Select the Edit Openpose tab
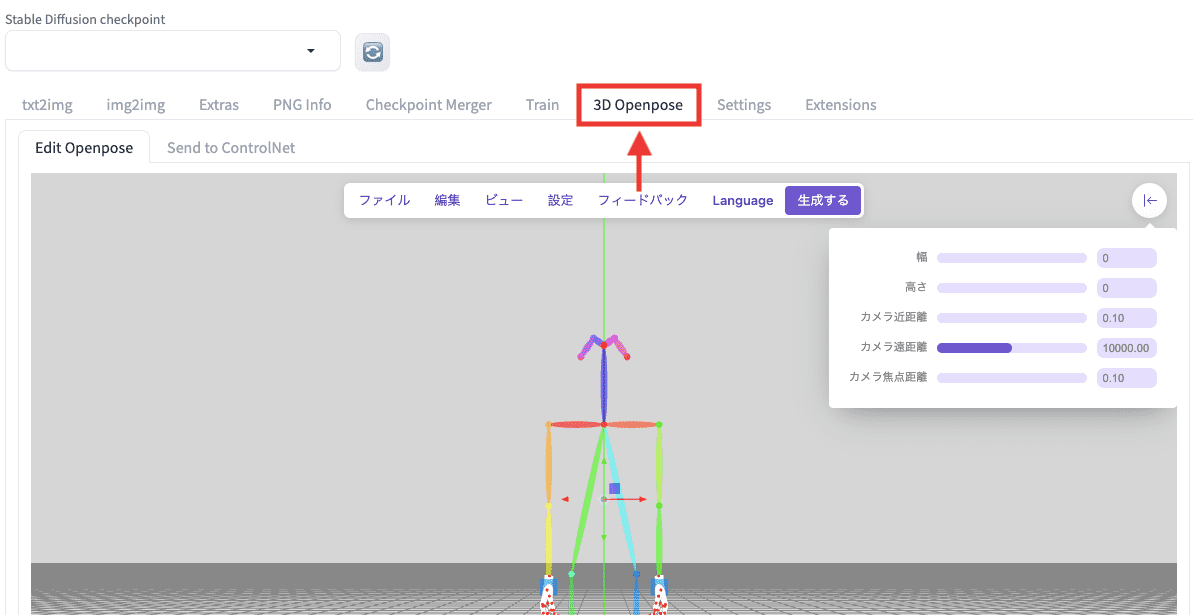The height and width of the screenshot is (615, 1193). pos(84,147)
